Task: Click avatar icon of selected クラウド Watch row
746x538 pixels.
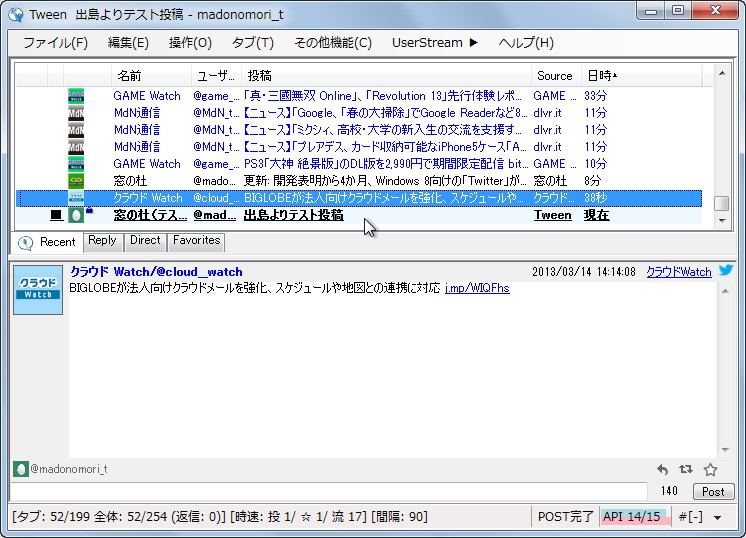Action: 76,198
